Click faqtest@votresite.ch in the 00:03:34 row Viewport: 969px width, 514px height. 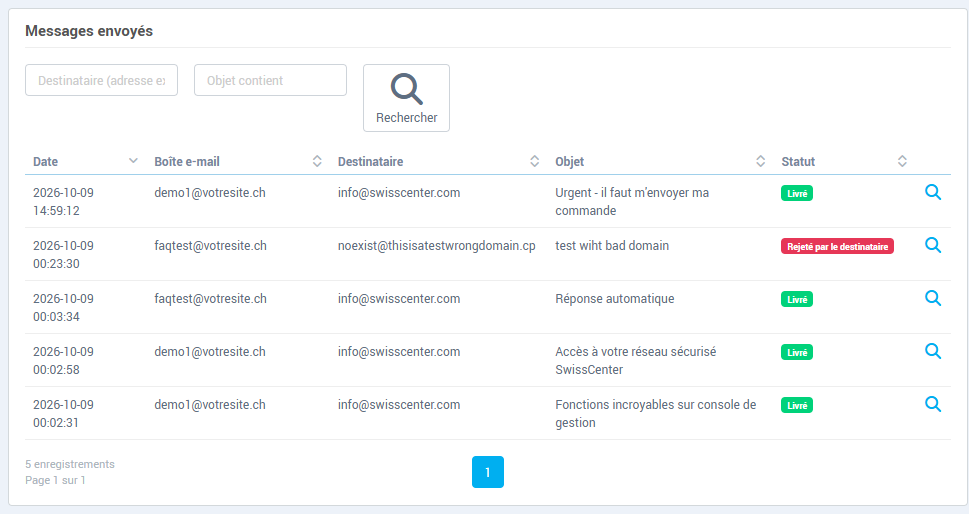click(x=210, y=299)
